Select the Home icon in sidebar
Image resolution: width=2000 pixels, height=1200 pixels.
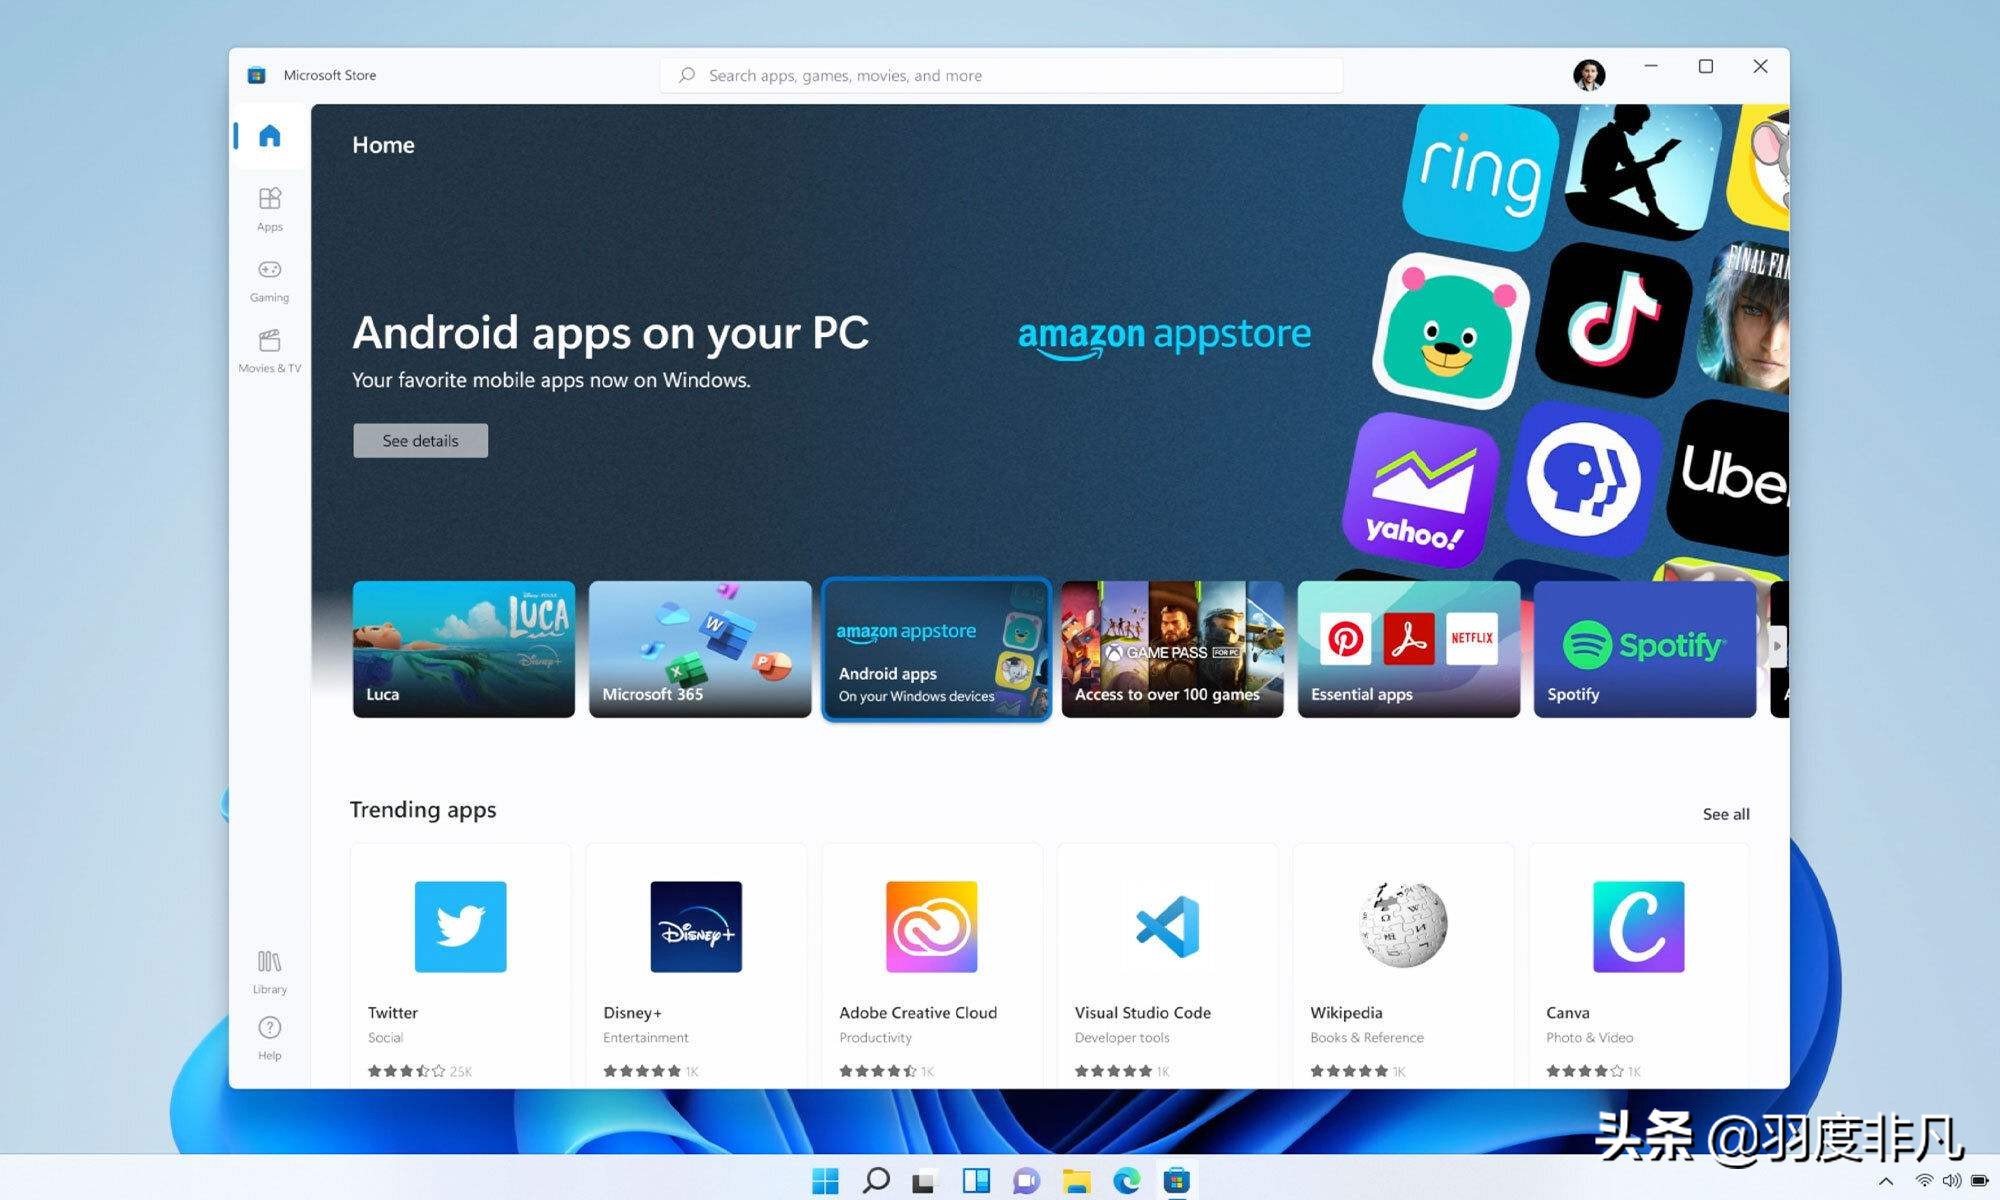269,135
